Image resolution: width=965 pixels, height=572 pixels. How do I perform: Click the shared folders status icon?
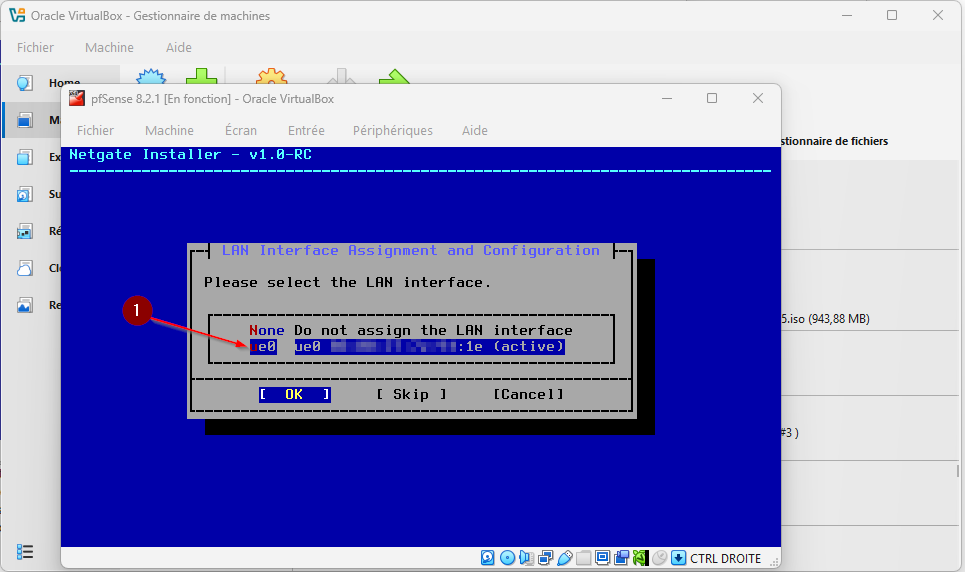point(583,558)
